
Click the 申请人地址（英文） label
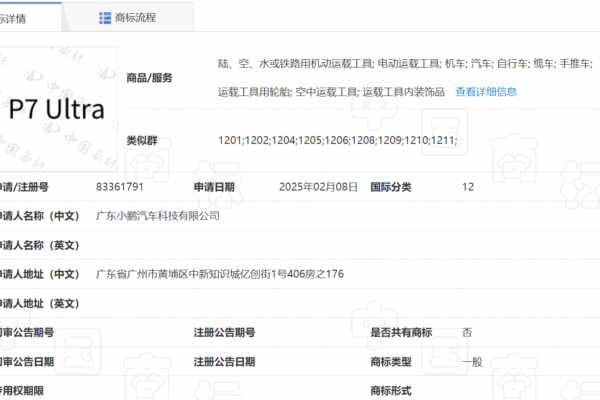[39, 304]
